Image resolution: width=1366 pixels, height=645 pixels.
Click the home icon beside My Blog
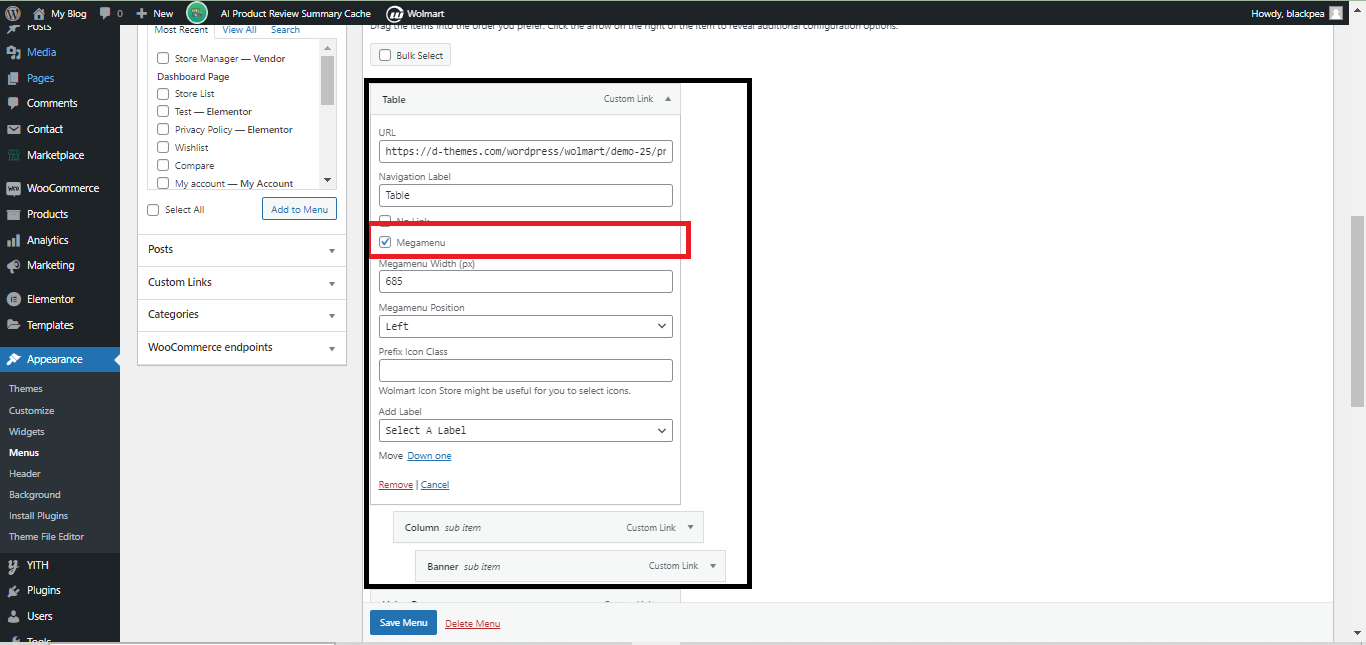(x=38, y=13)
